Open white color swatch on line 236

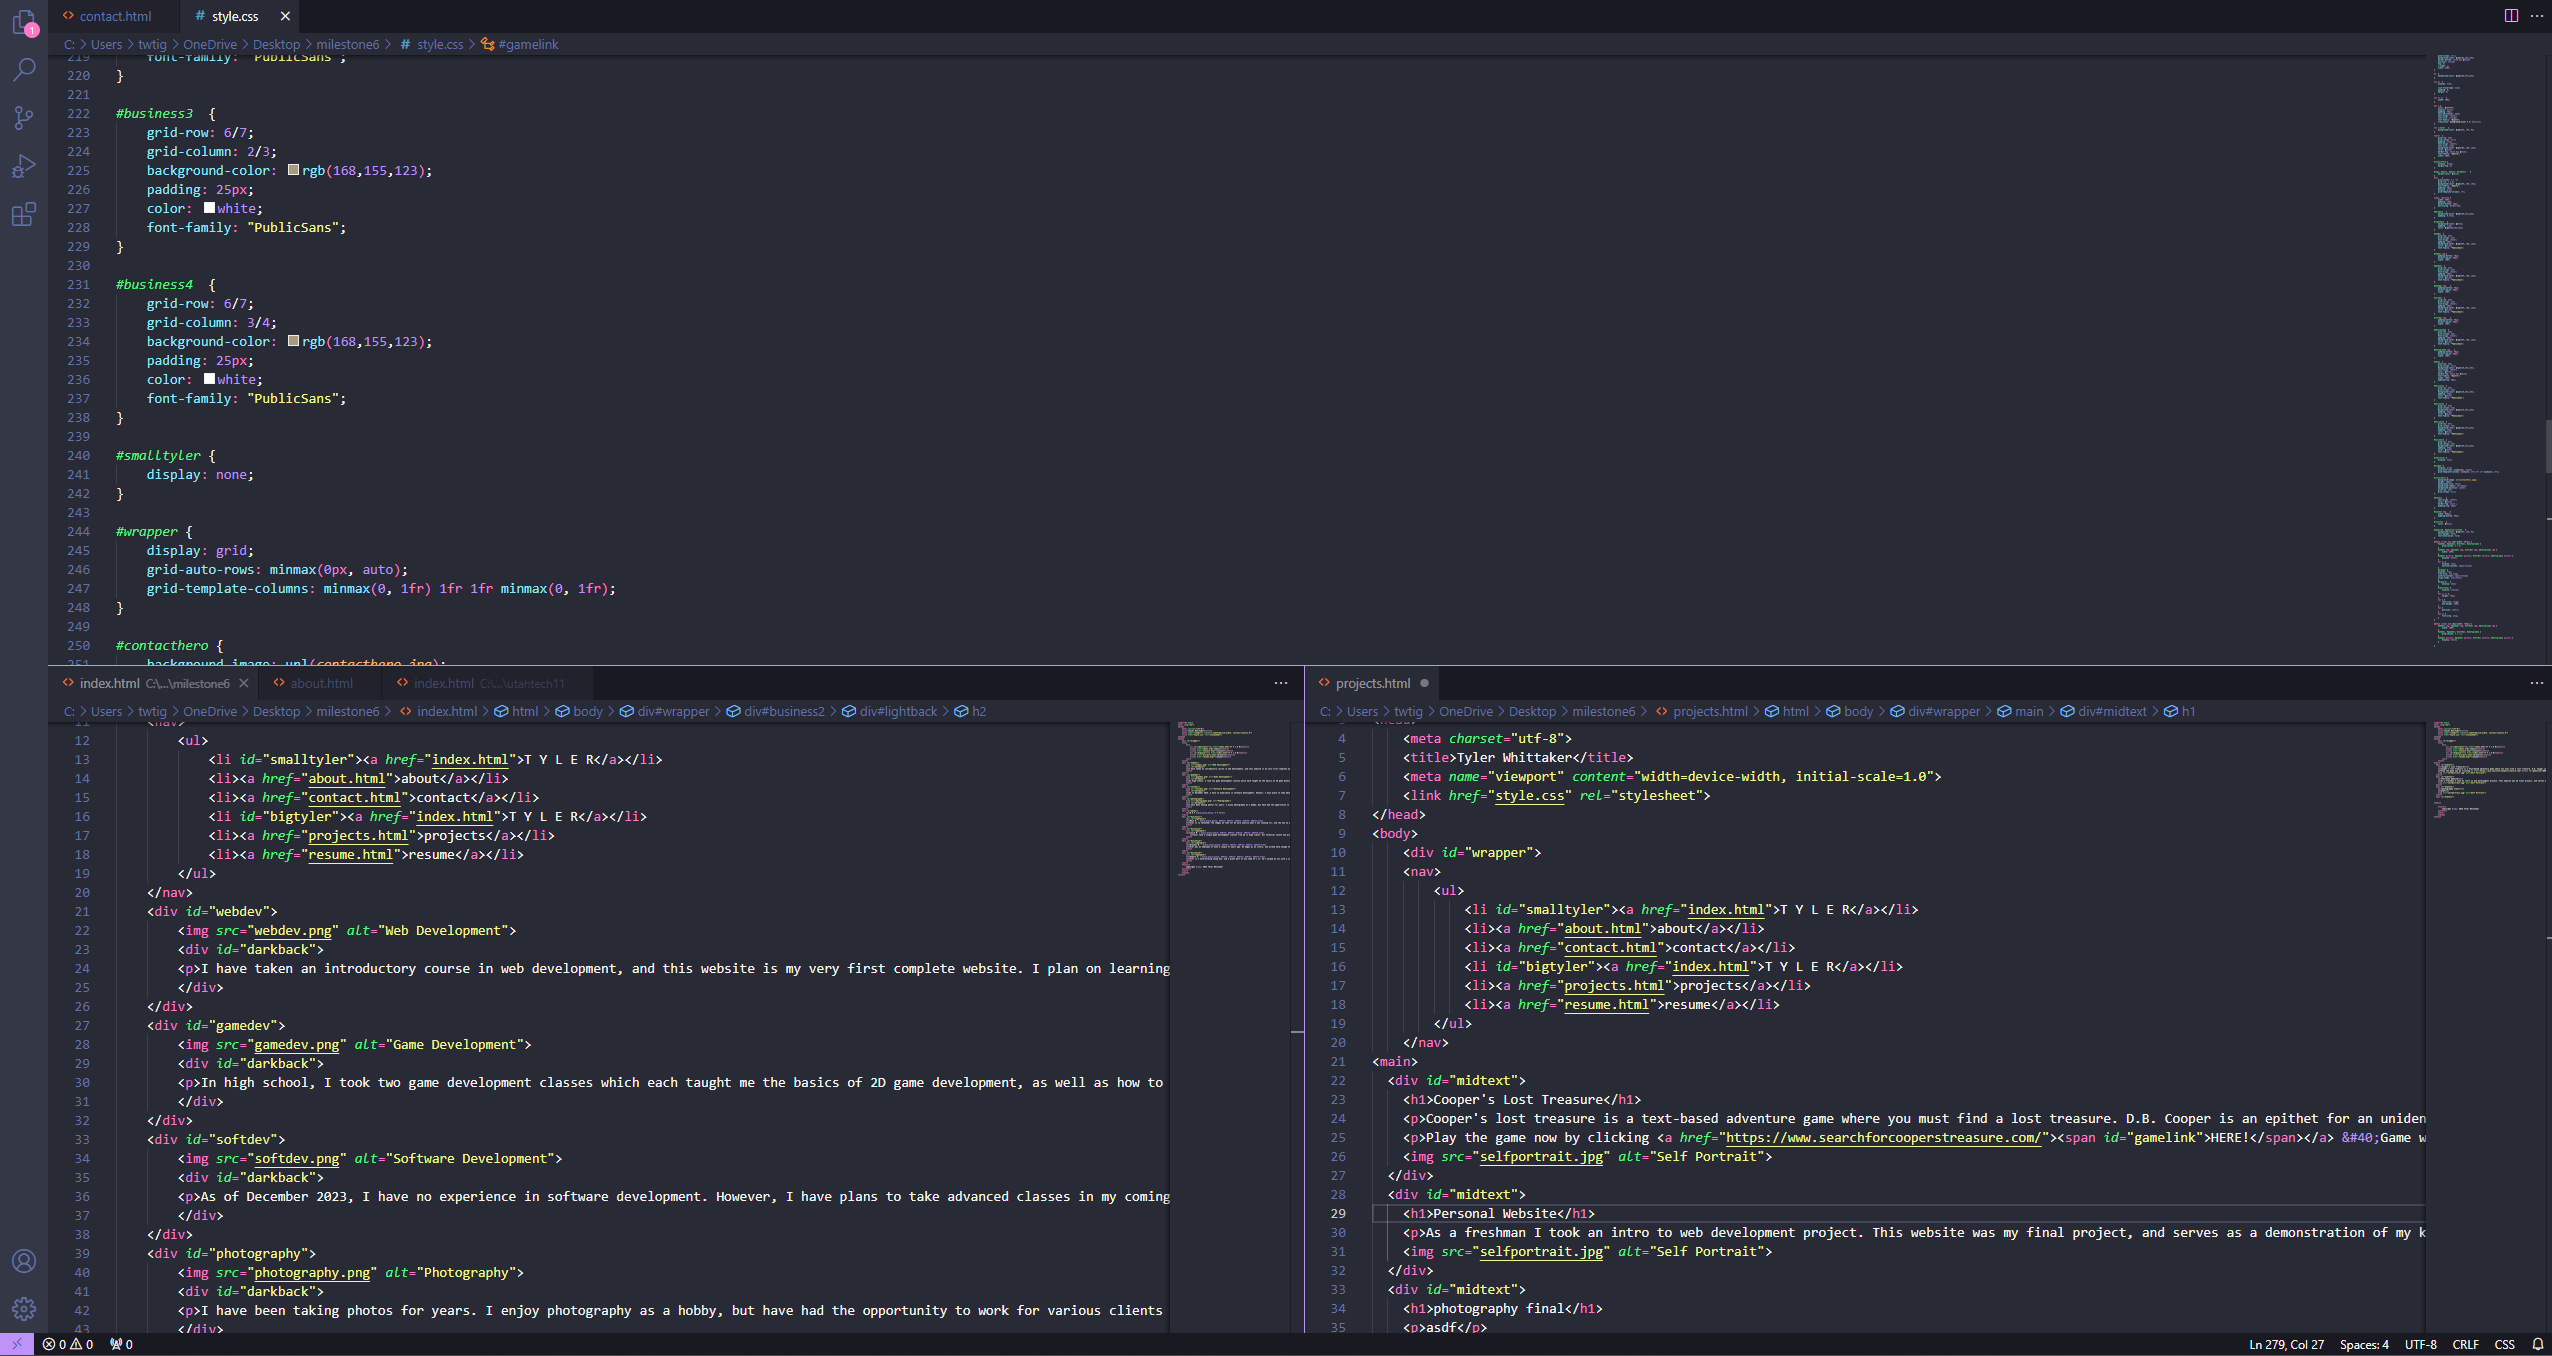pyautogui.click(x=209, y=379)
